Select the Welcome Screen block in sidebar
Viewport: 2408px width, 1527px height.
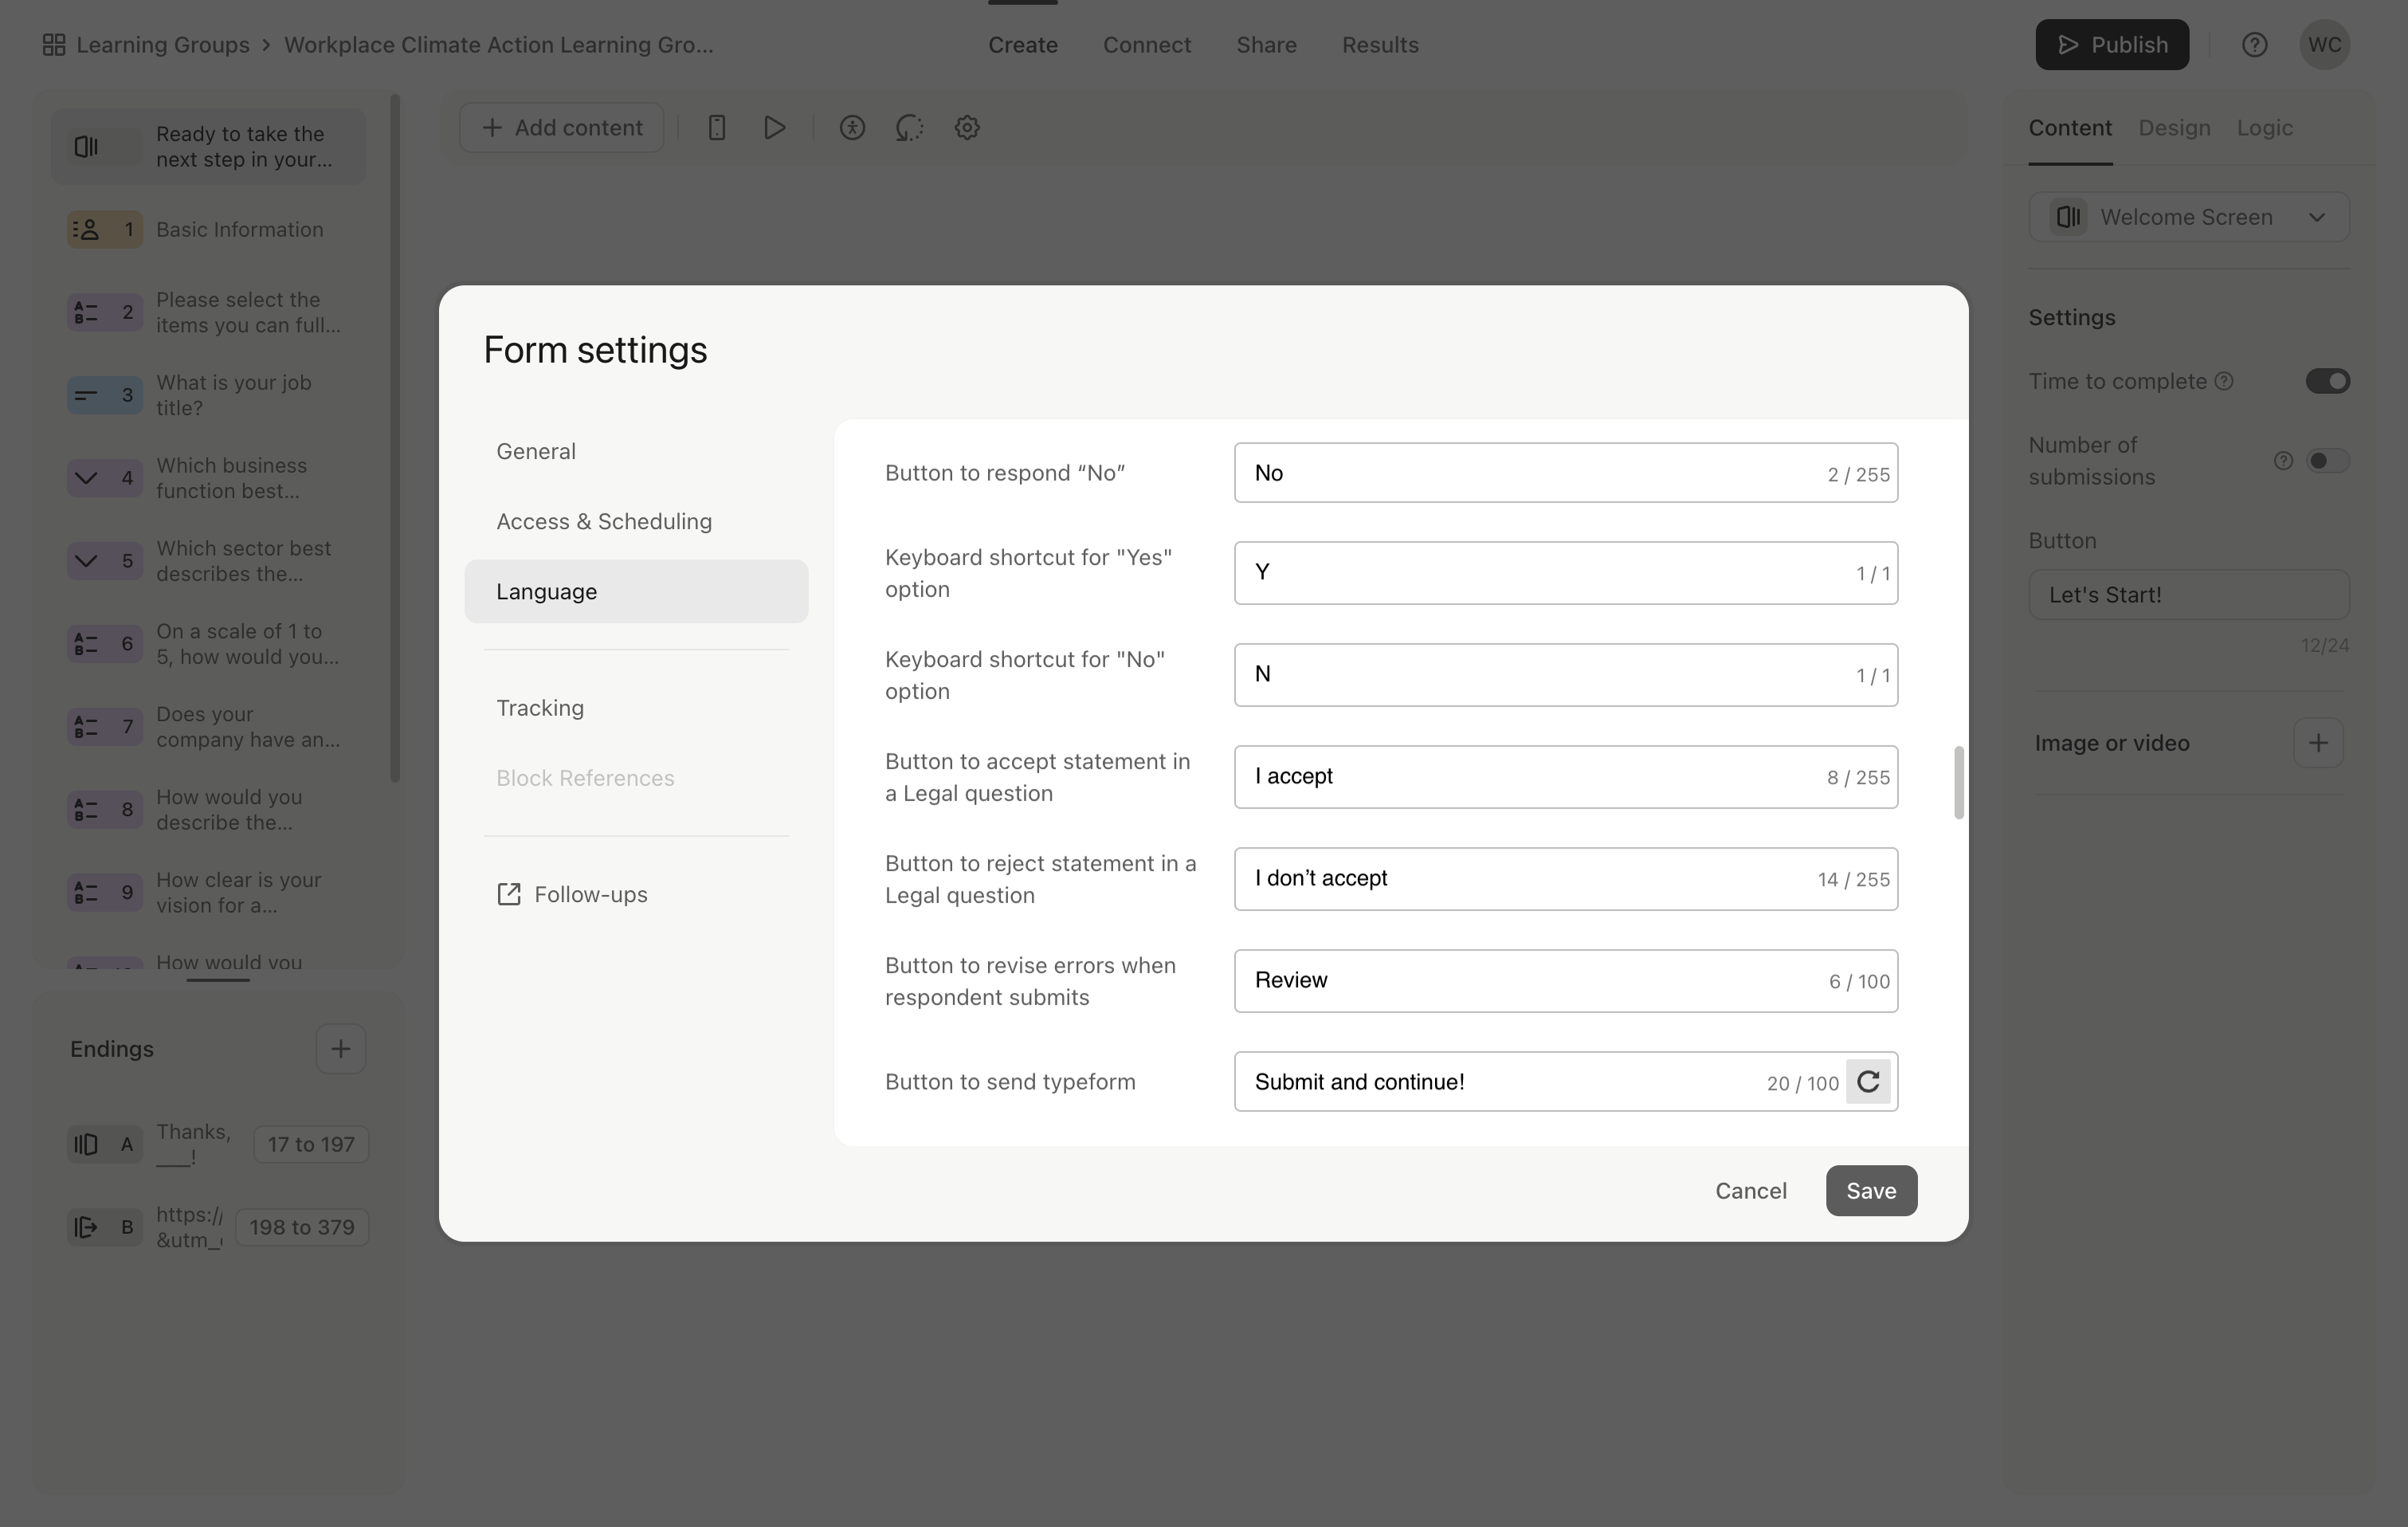[x=209, y=147]
